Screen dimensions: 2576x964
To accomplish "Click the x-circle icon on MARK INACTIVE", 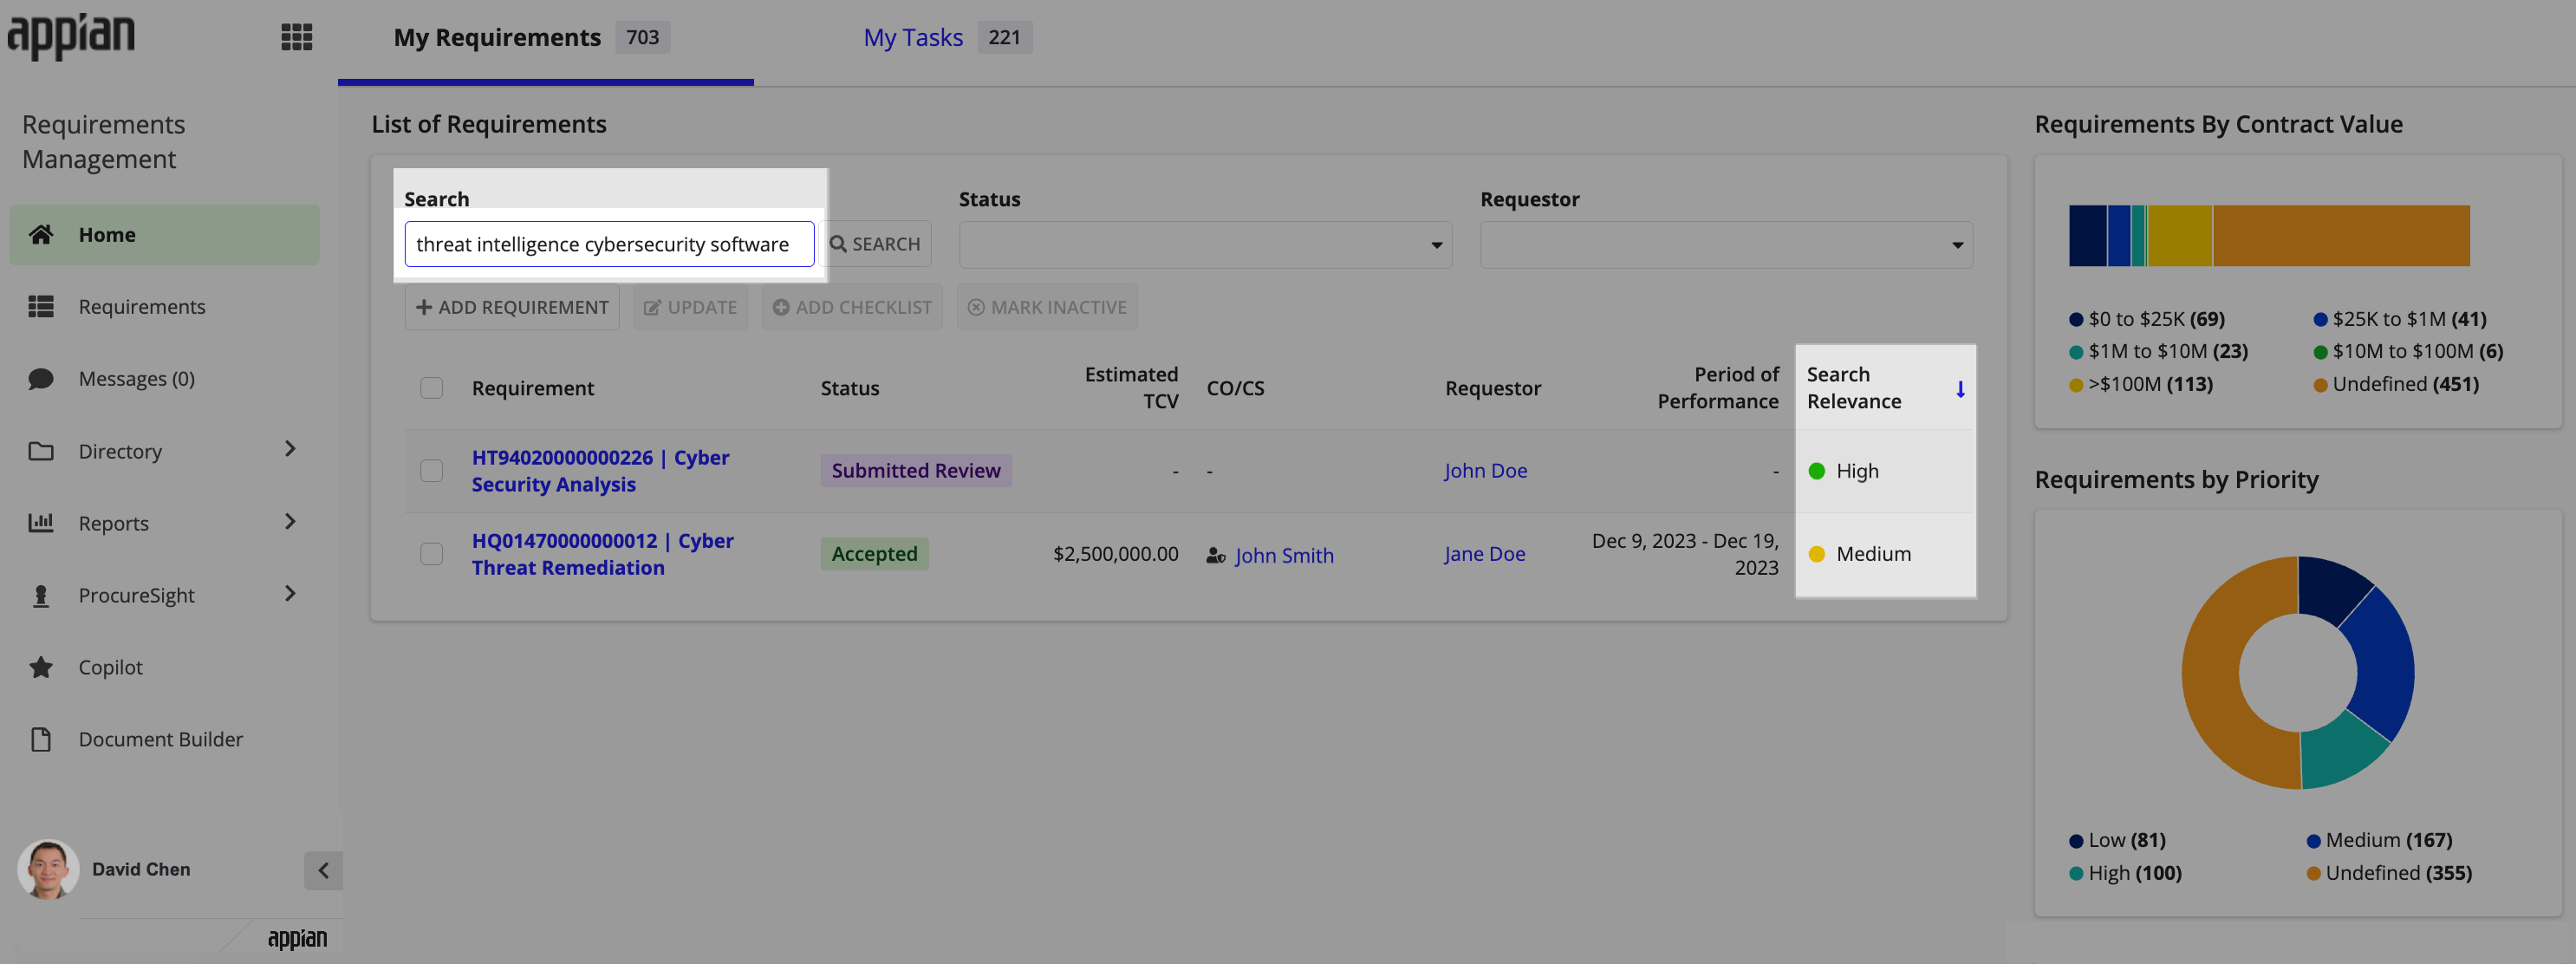I will (976, 307).
